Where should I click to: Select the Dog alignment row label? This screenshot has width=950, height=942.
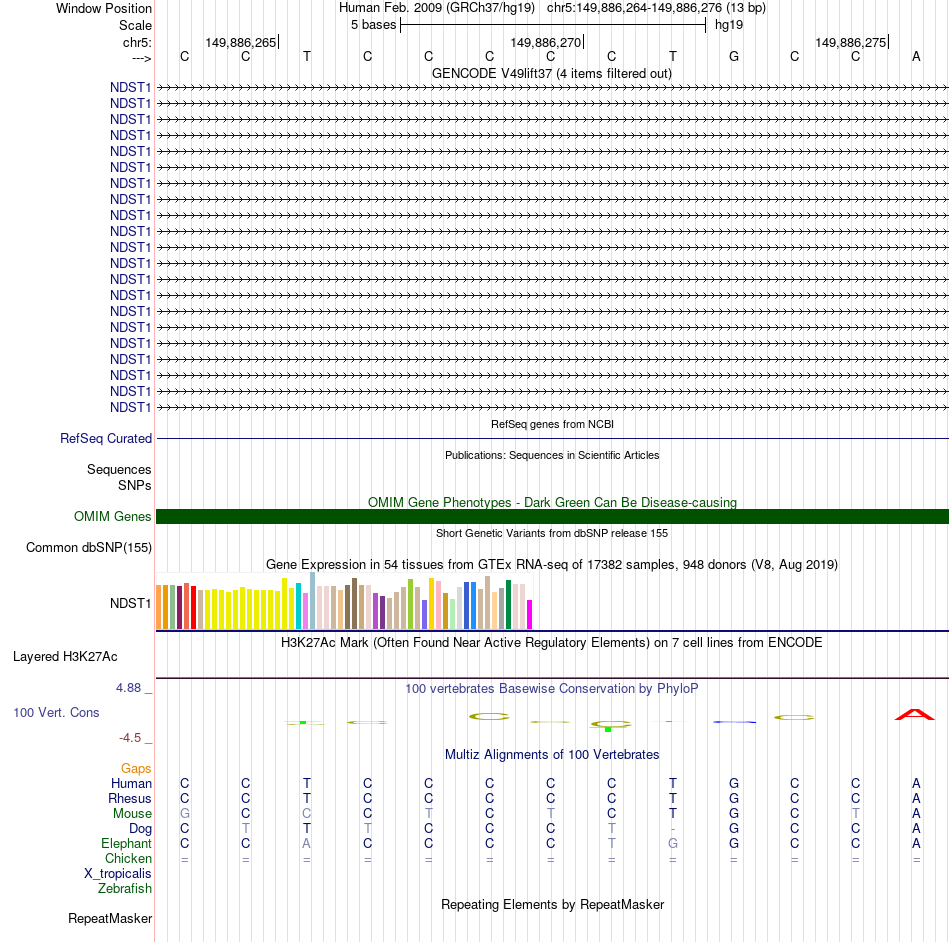click(140, 829)
